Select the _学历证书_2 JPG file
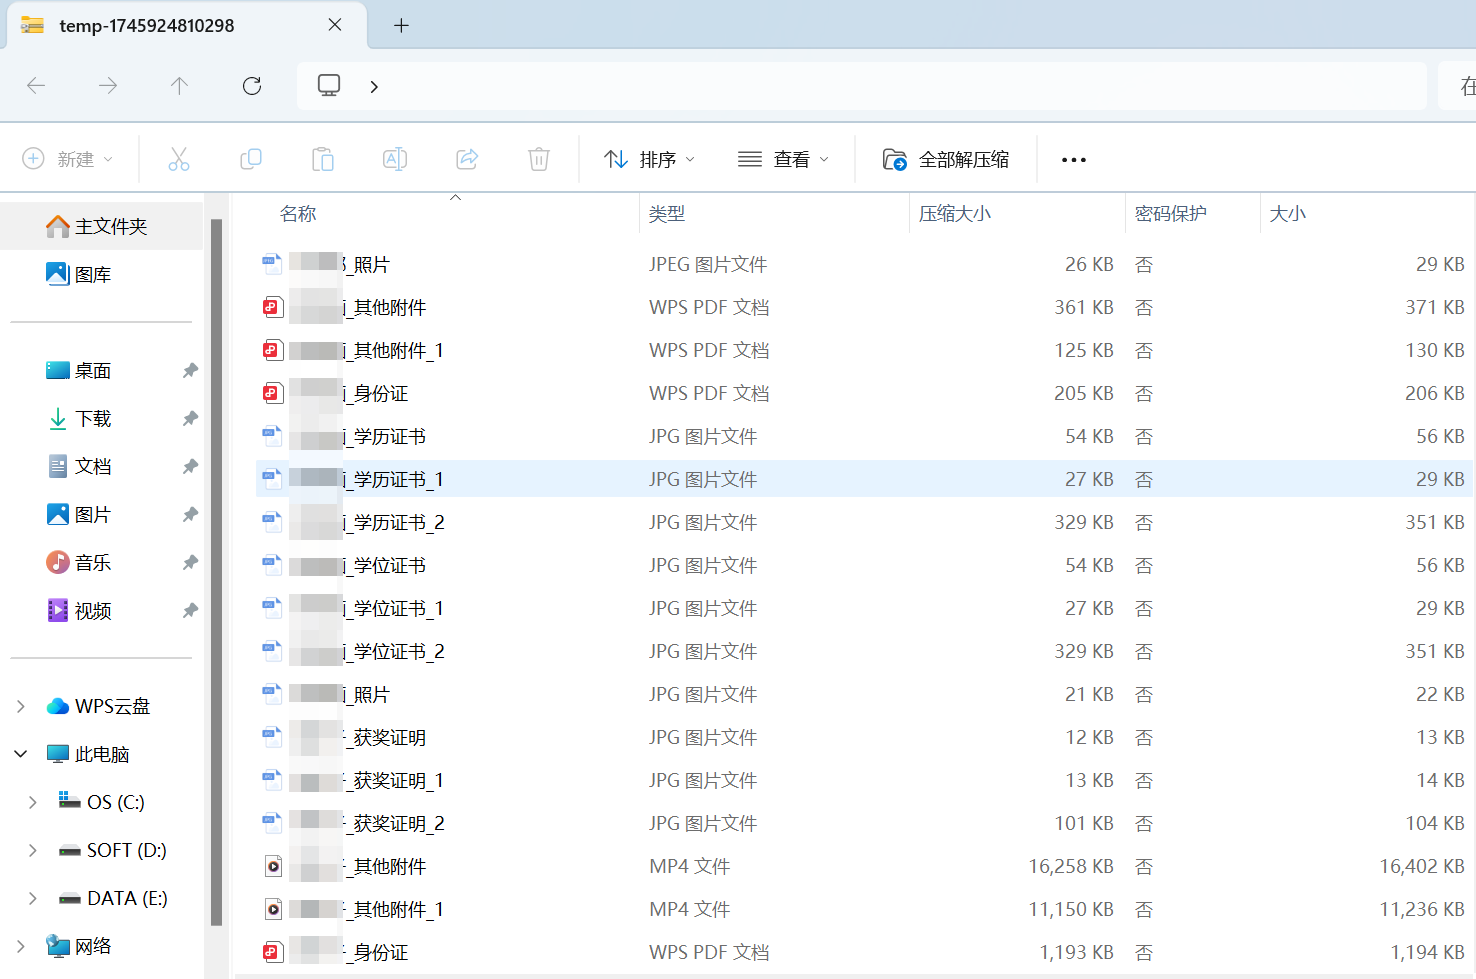The width and height of the screenshot is (1476, 979). (865, 522)
